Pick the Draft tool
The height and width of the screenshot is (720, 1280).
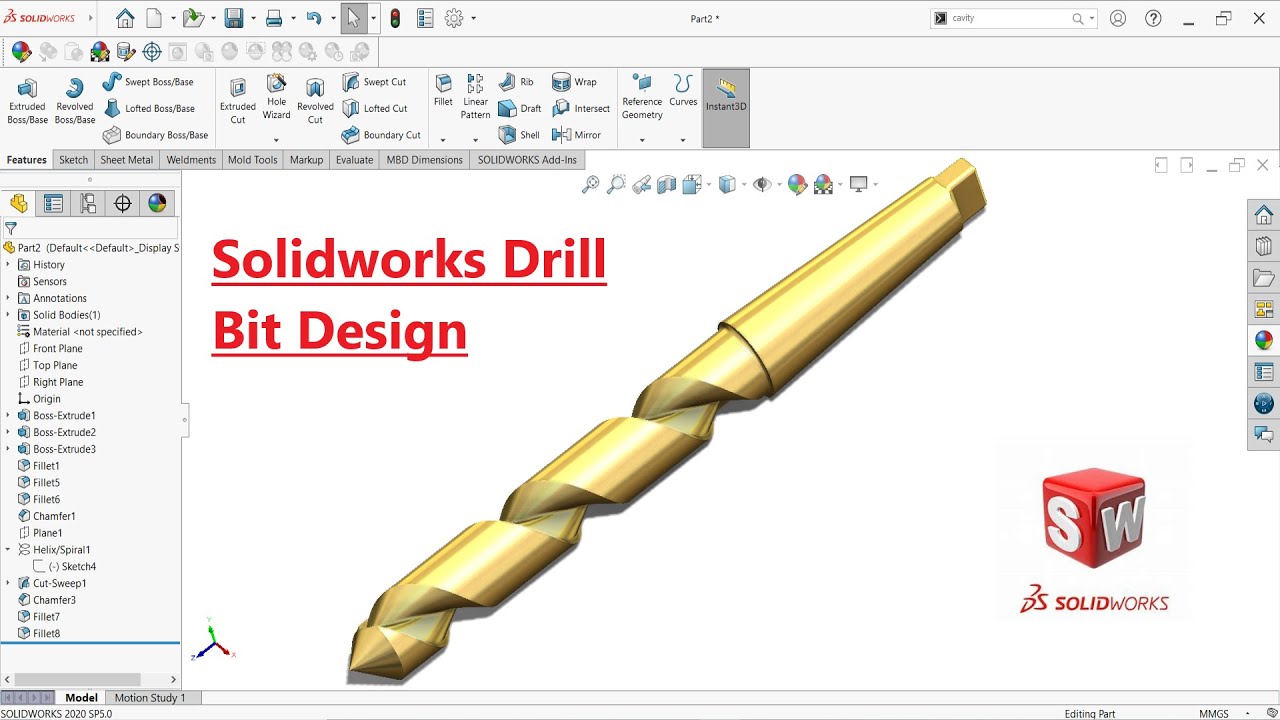pos(520,108)
